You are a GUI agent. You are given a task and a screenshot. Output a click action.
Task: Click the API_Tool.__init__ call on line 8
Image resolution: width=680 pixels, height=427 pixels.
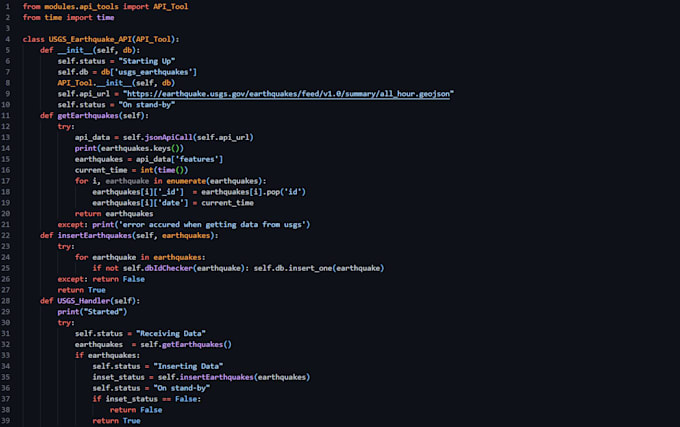[x=116, y=83]
